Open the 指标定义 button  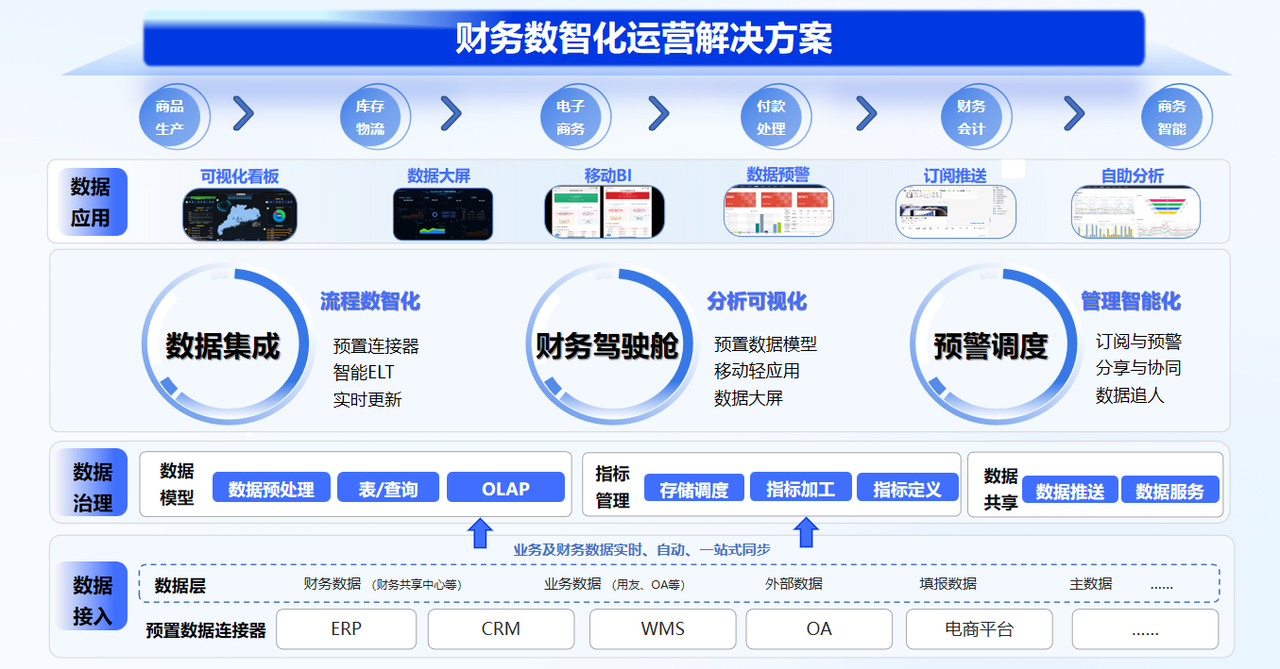click(907, 488)
